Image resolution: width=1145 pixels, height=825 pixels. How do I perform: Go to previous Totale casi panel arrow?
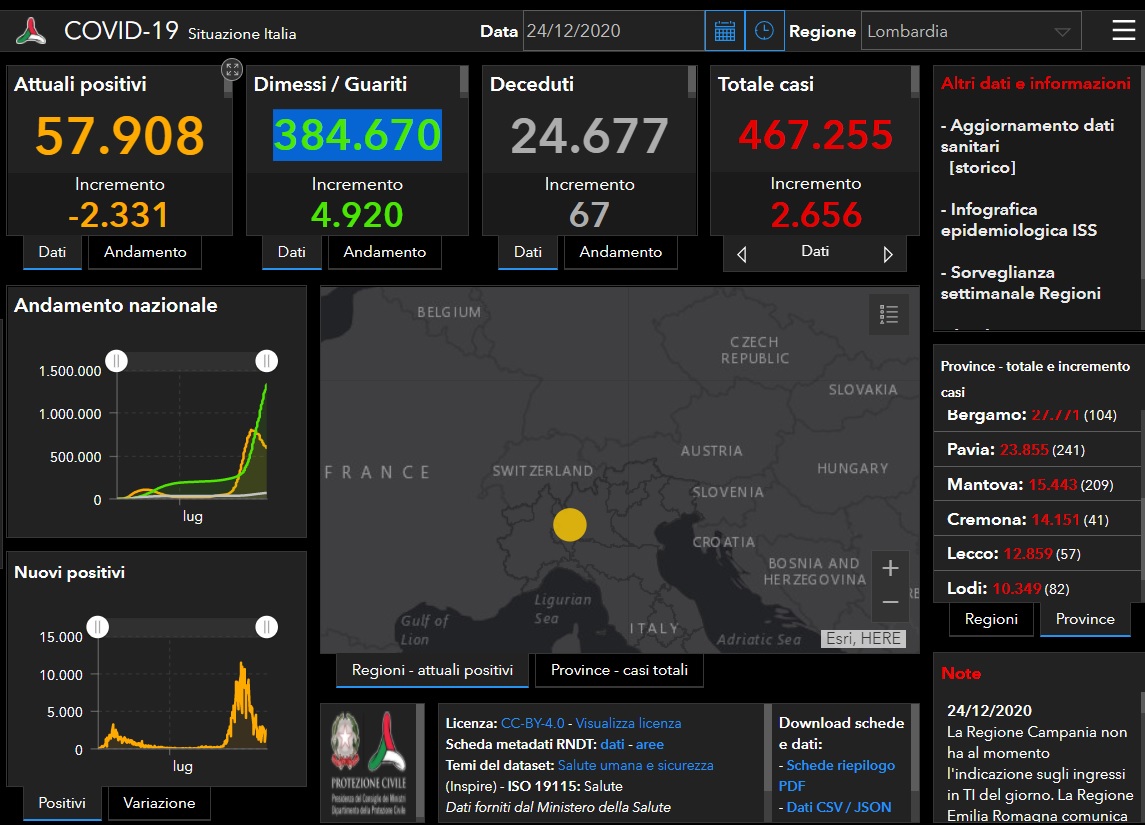(741, 254)
